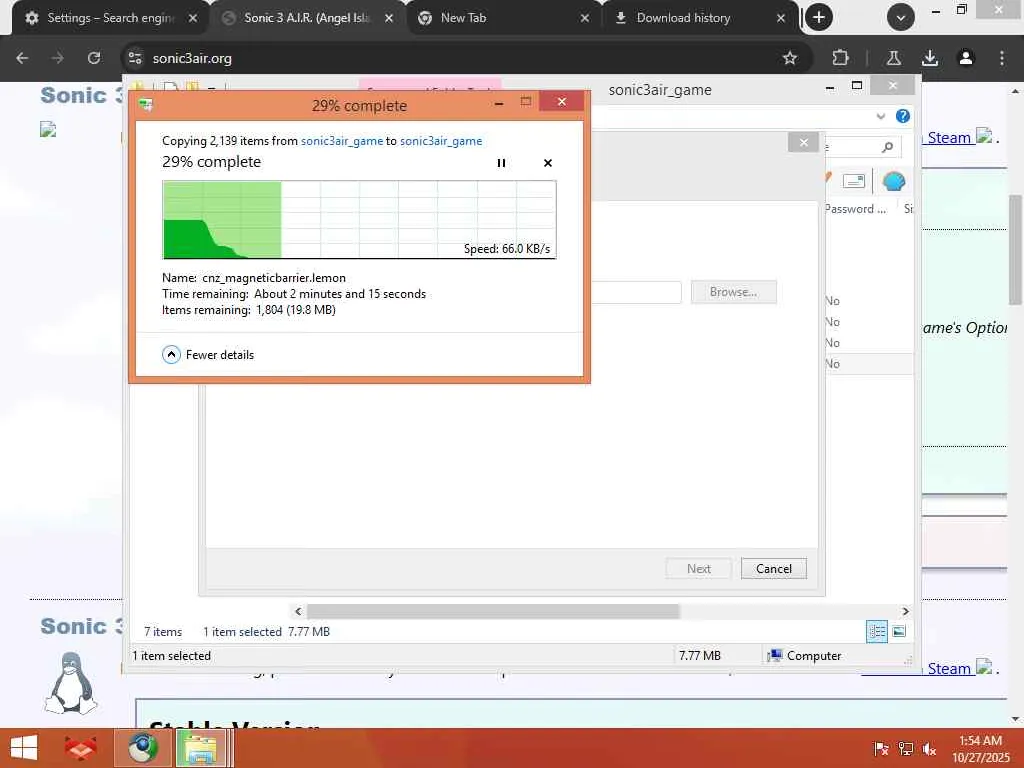The height and width of the screenshot is (768, 1024).
Task: Click Cancel in the extraction wizard
Action: (773, 569)
